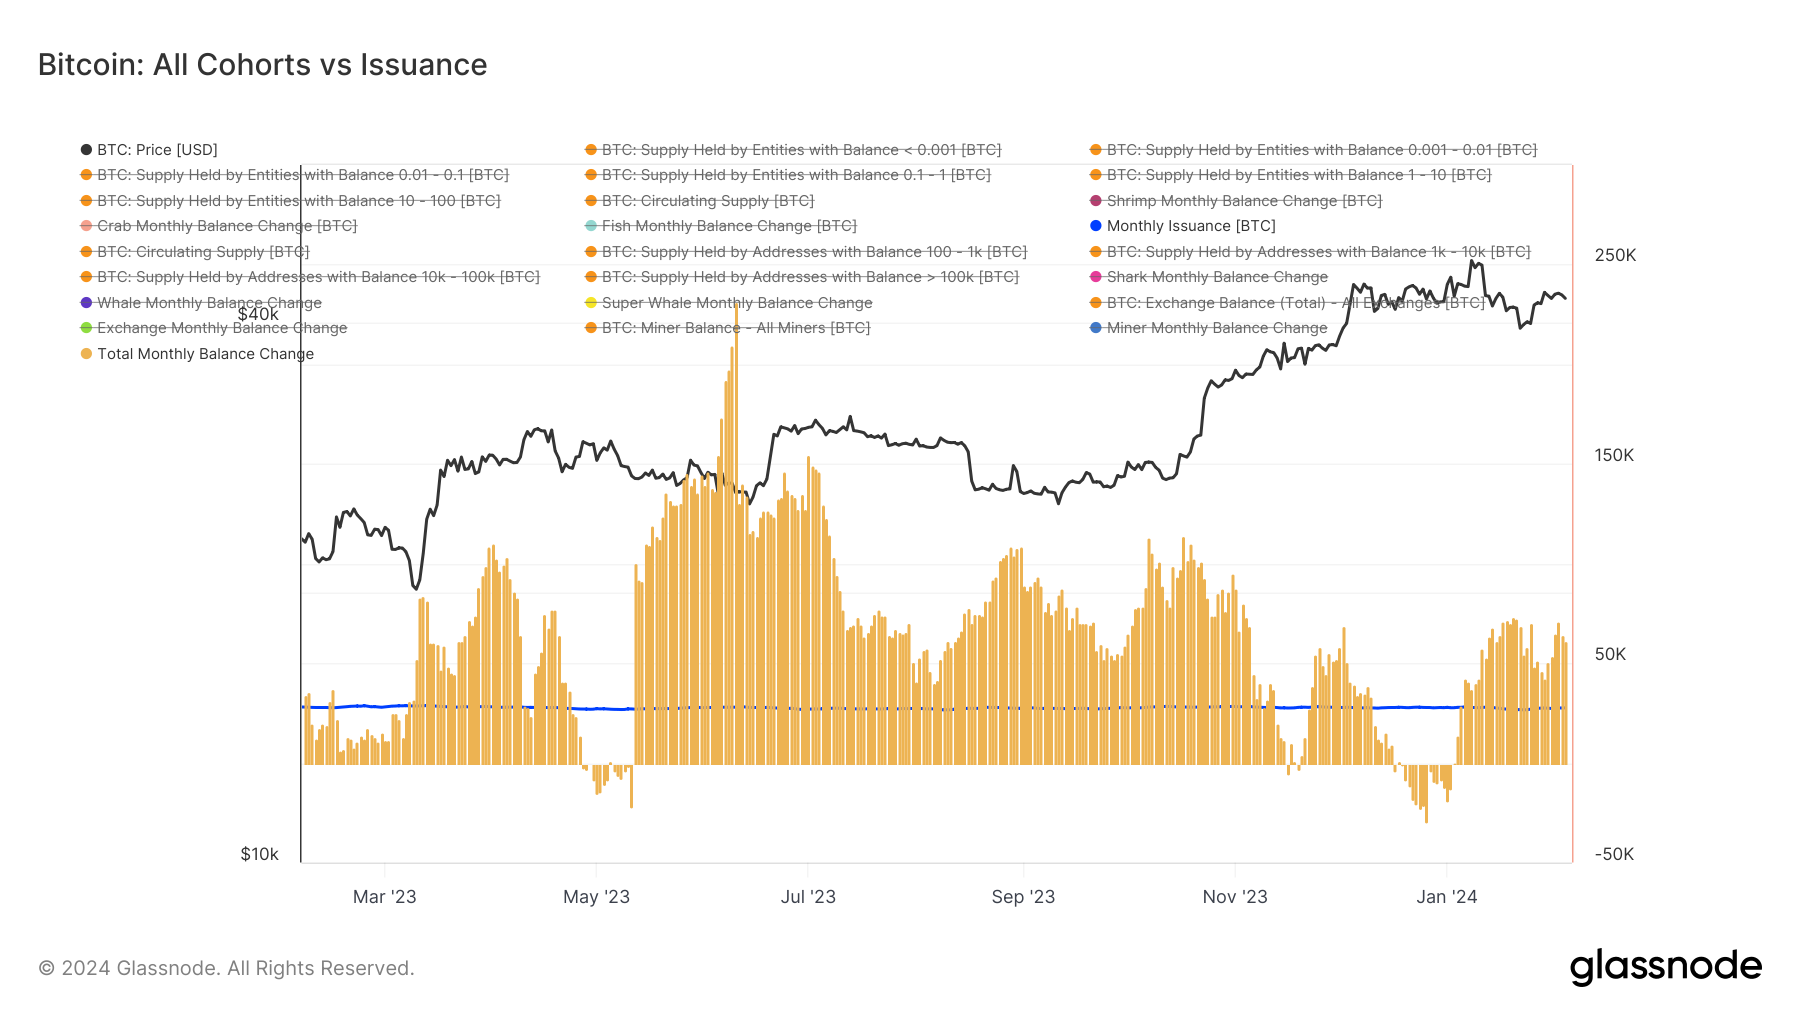Click the 250K right axis label
Screen dimensions: 1800x1013
[x=1615, y=255]
